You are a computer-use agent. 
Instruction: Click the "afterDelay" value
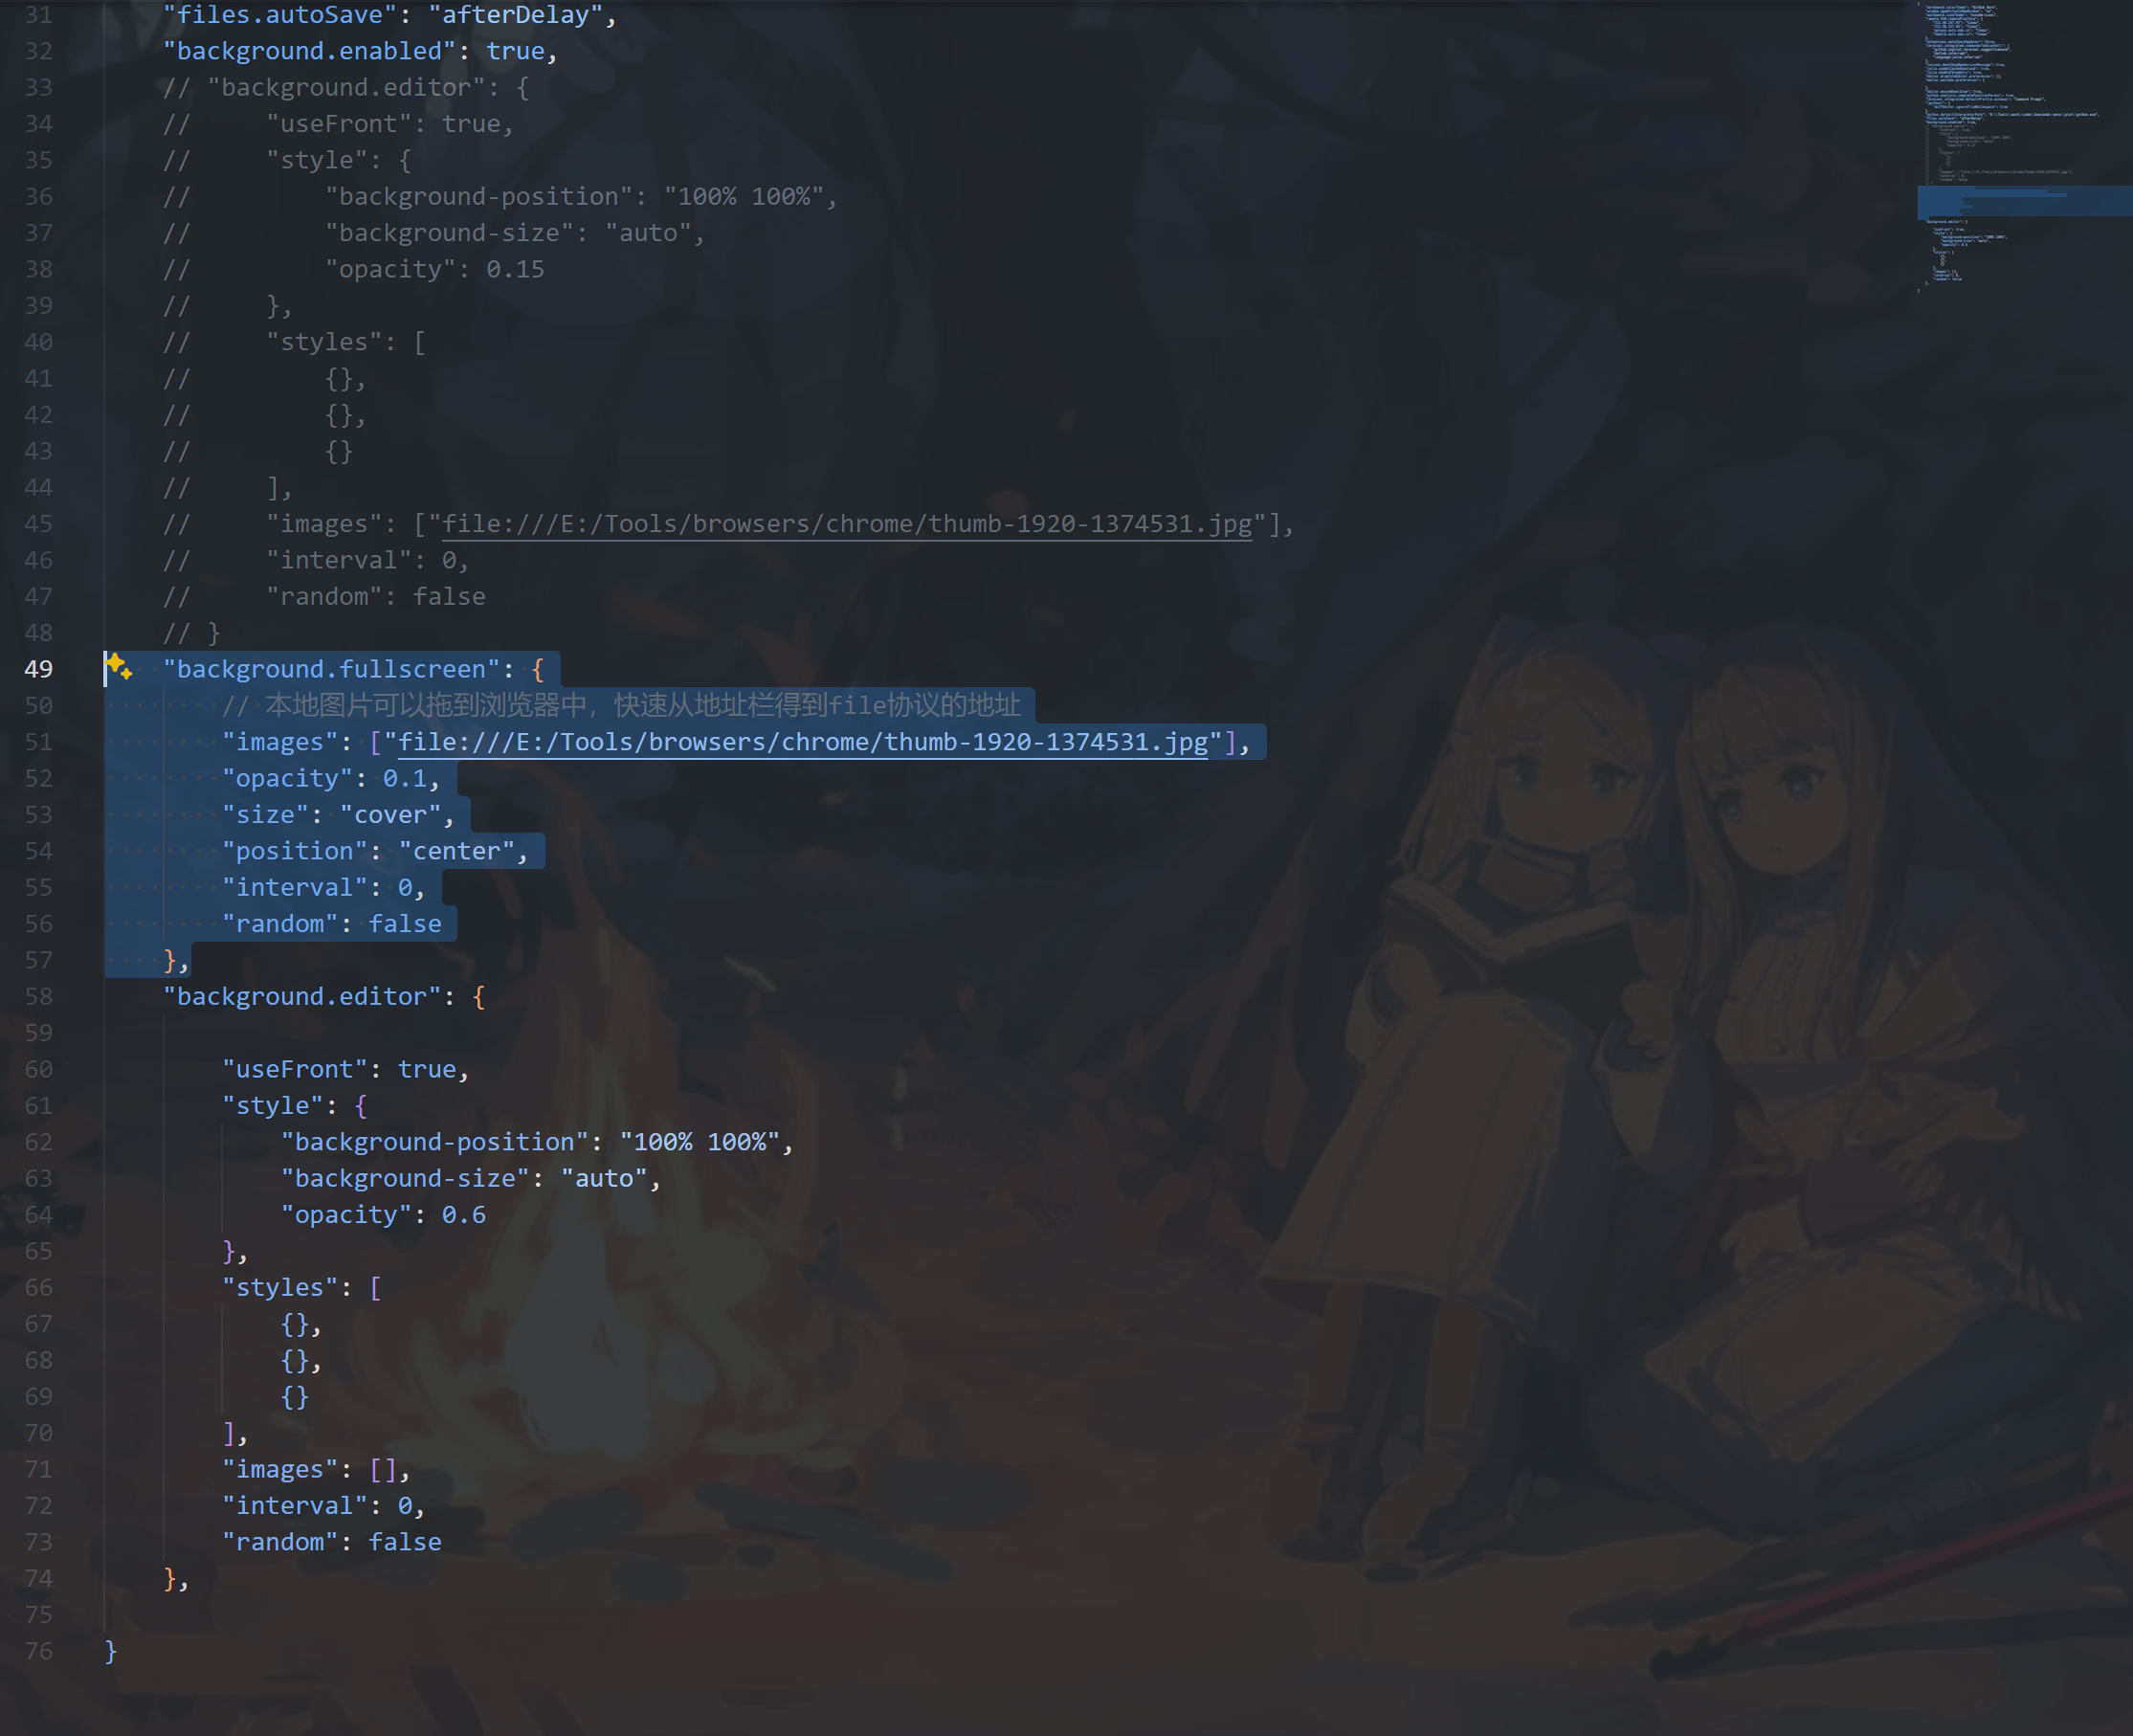tap(516, 15)
